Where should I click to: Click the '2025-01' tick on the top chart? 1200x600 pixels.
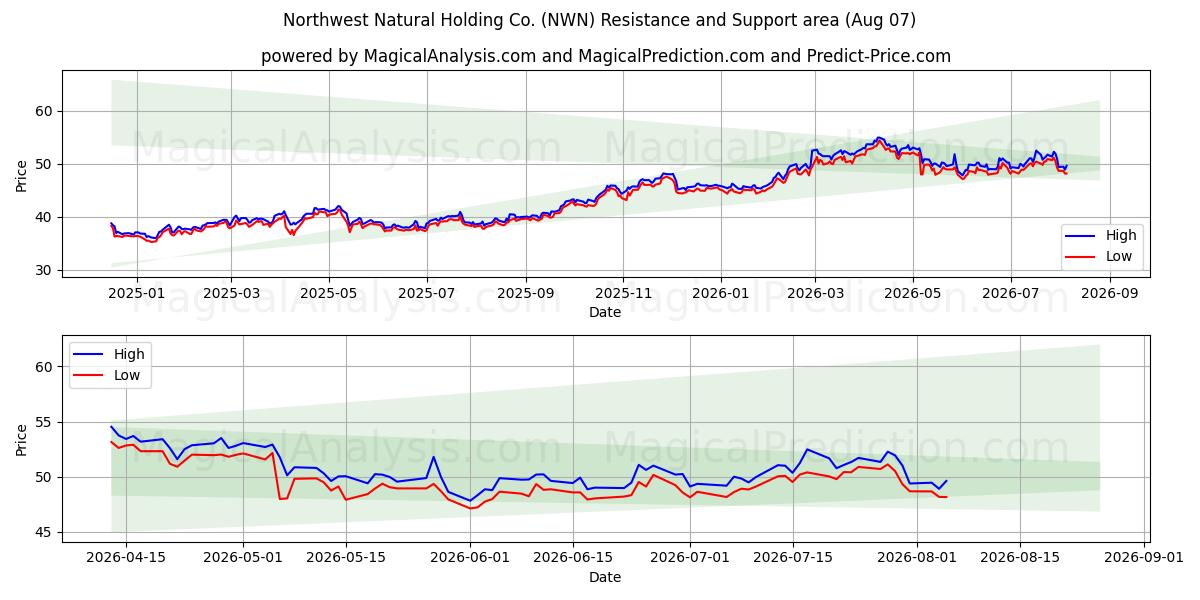[136, 293]
